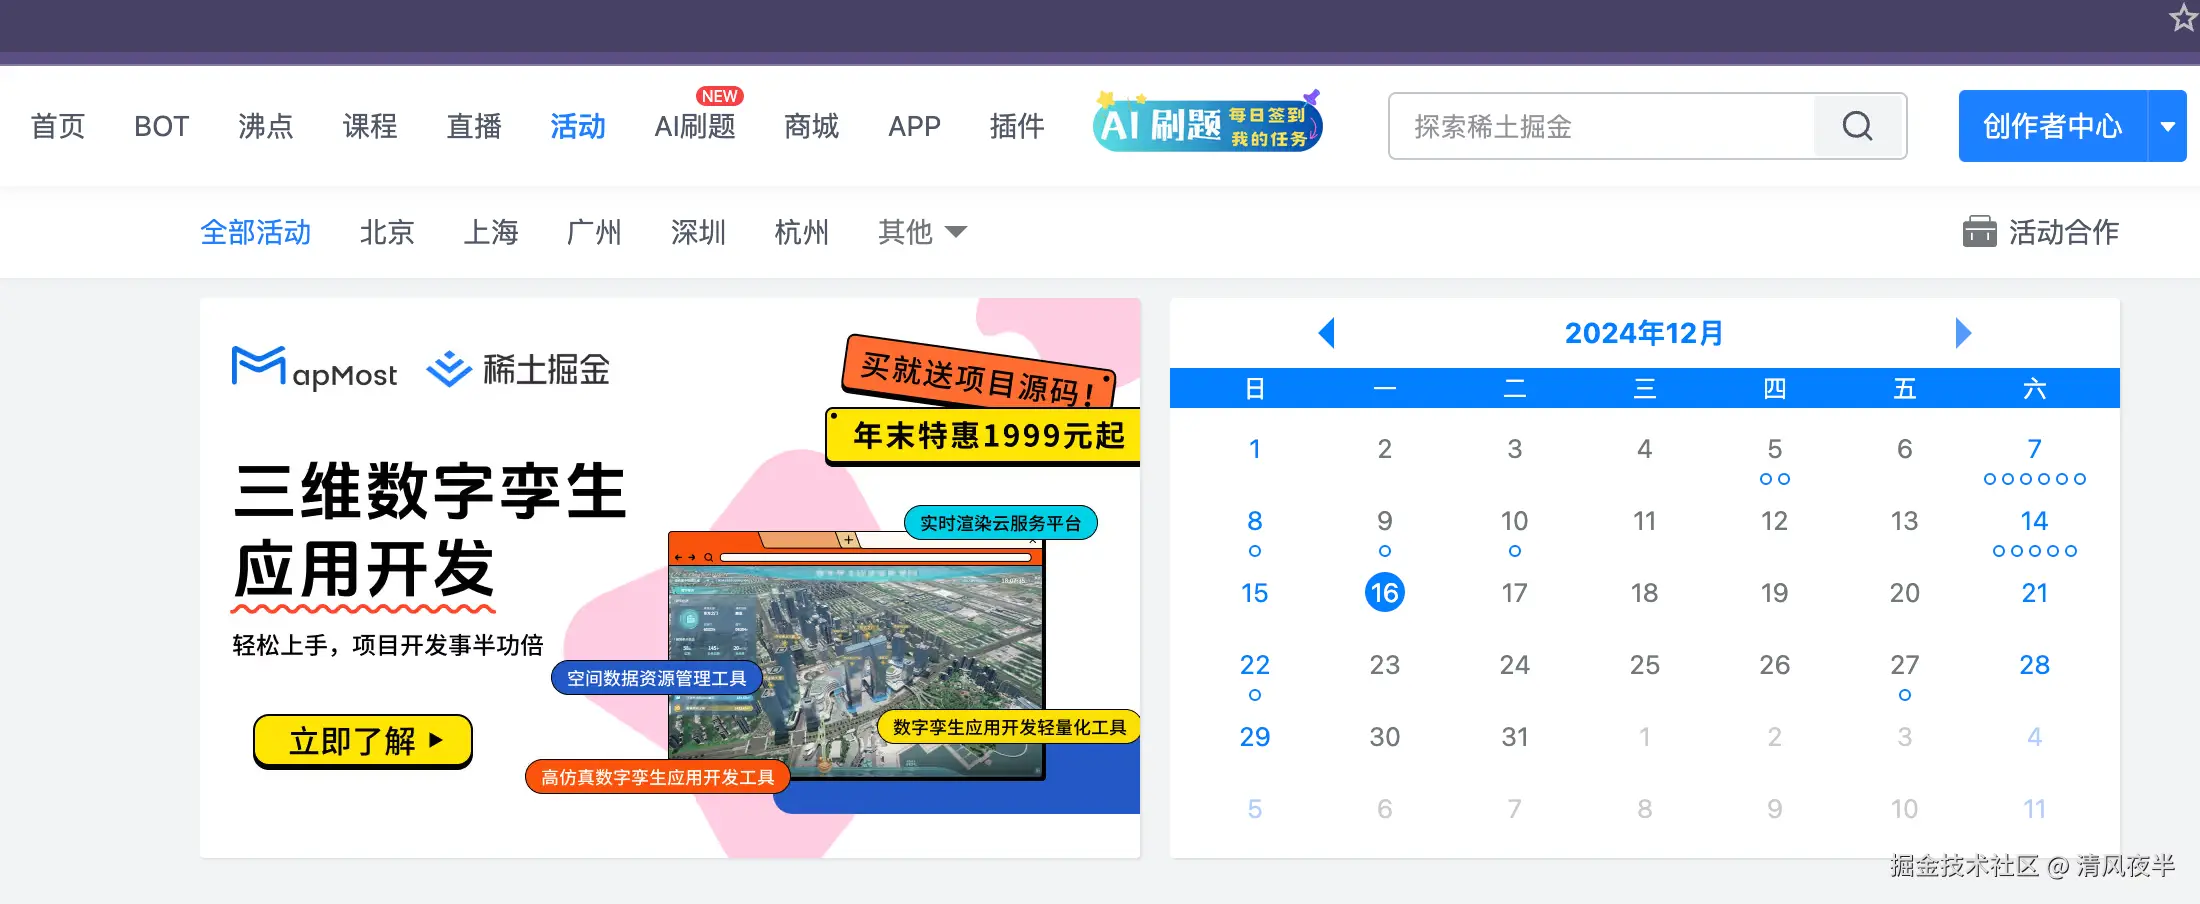Click the MapMost logo
Viewport: 2200px width, 904px height.
[314, 368]
